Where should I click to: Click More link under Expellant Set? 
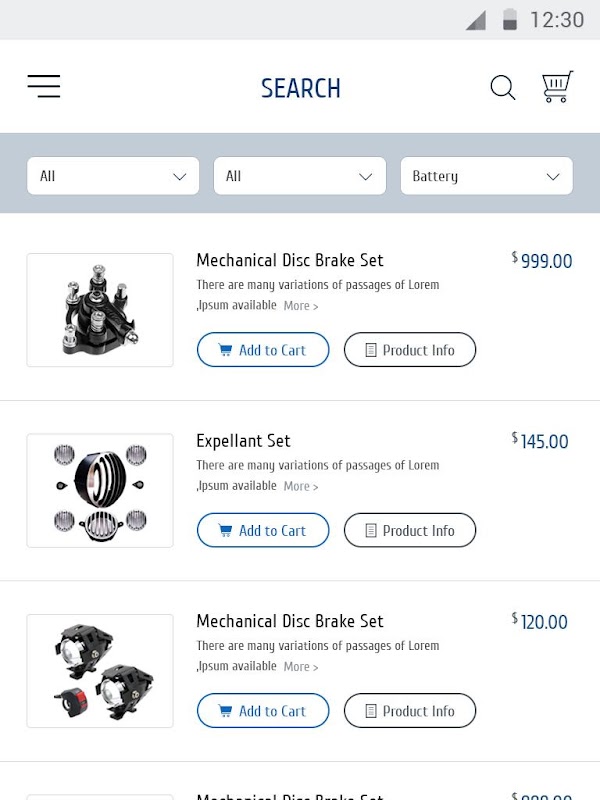300,486
